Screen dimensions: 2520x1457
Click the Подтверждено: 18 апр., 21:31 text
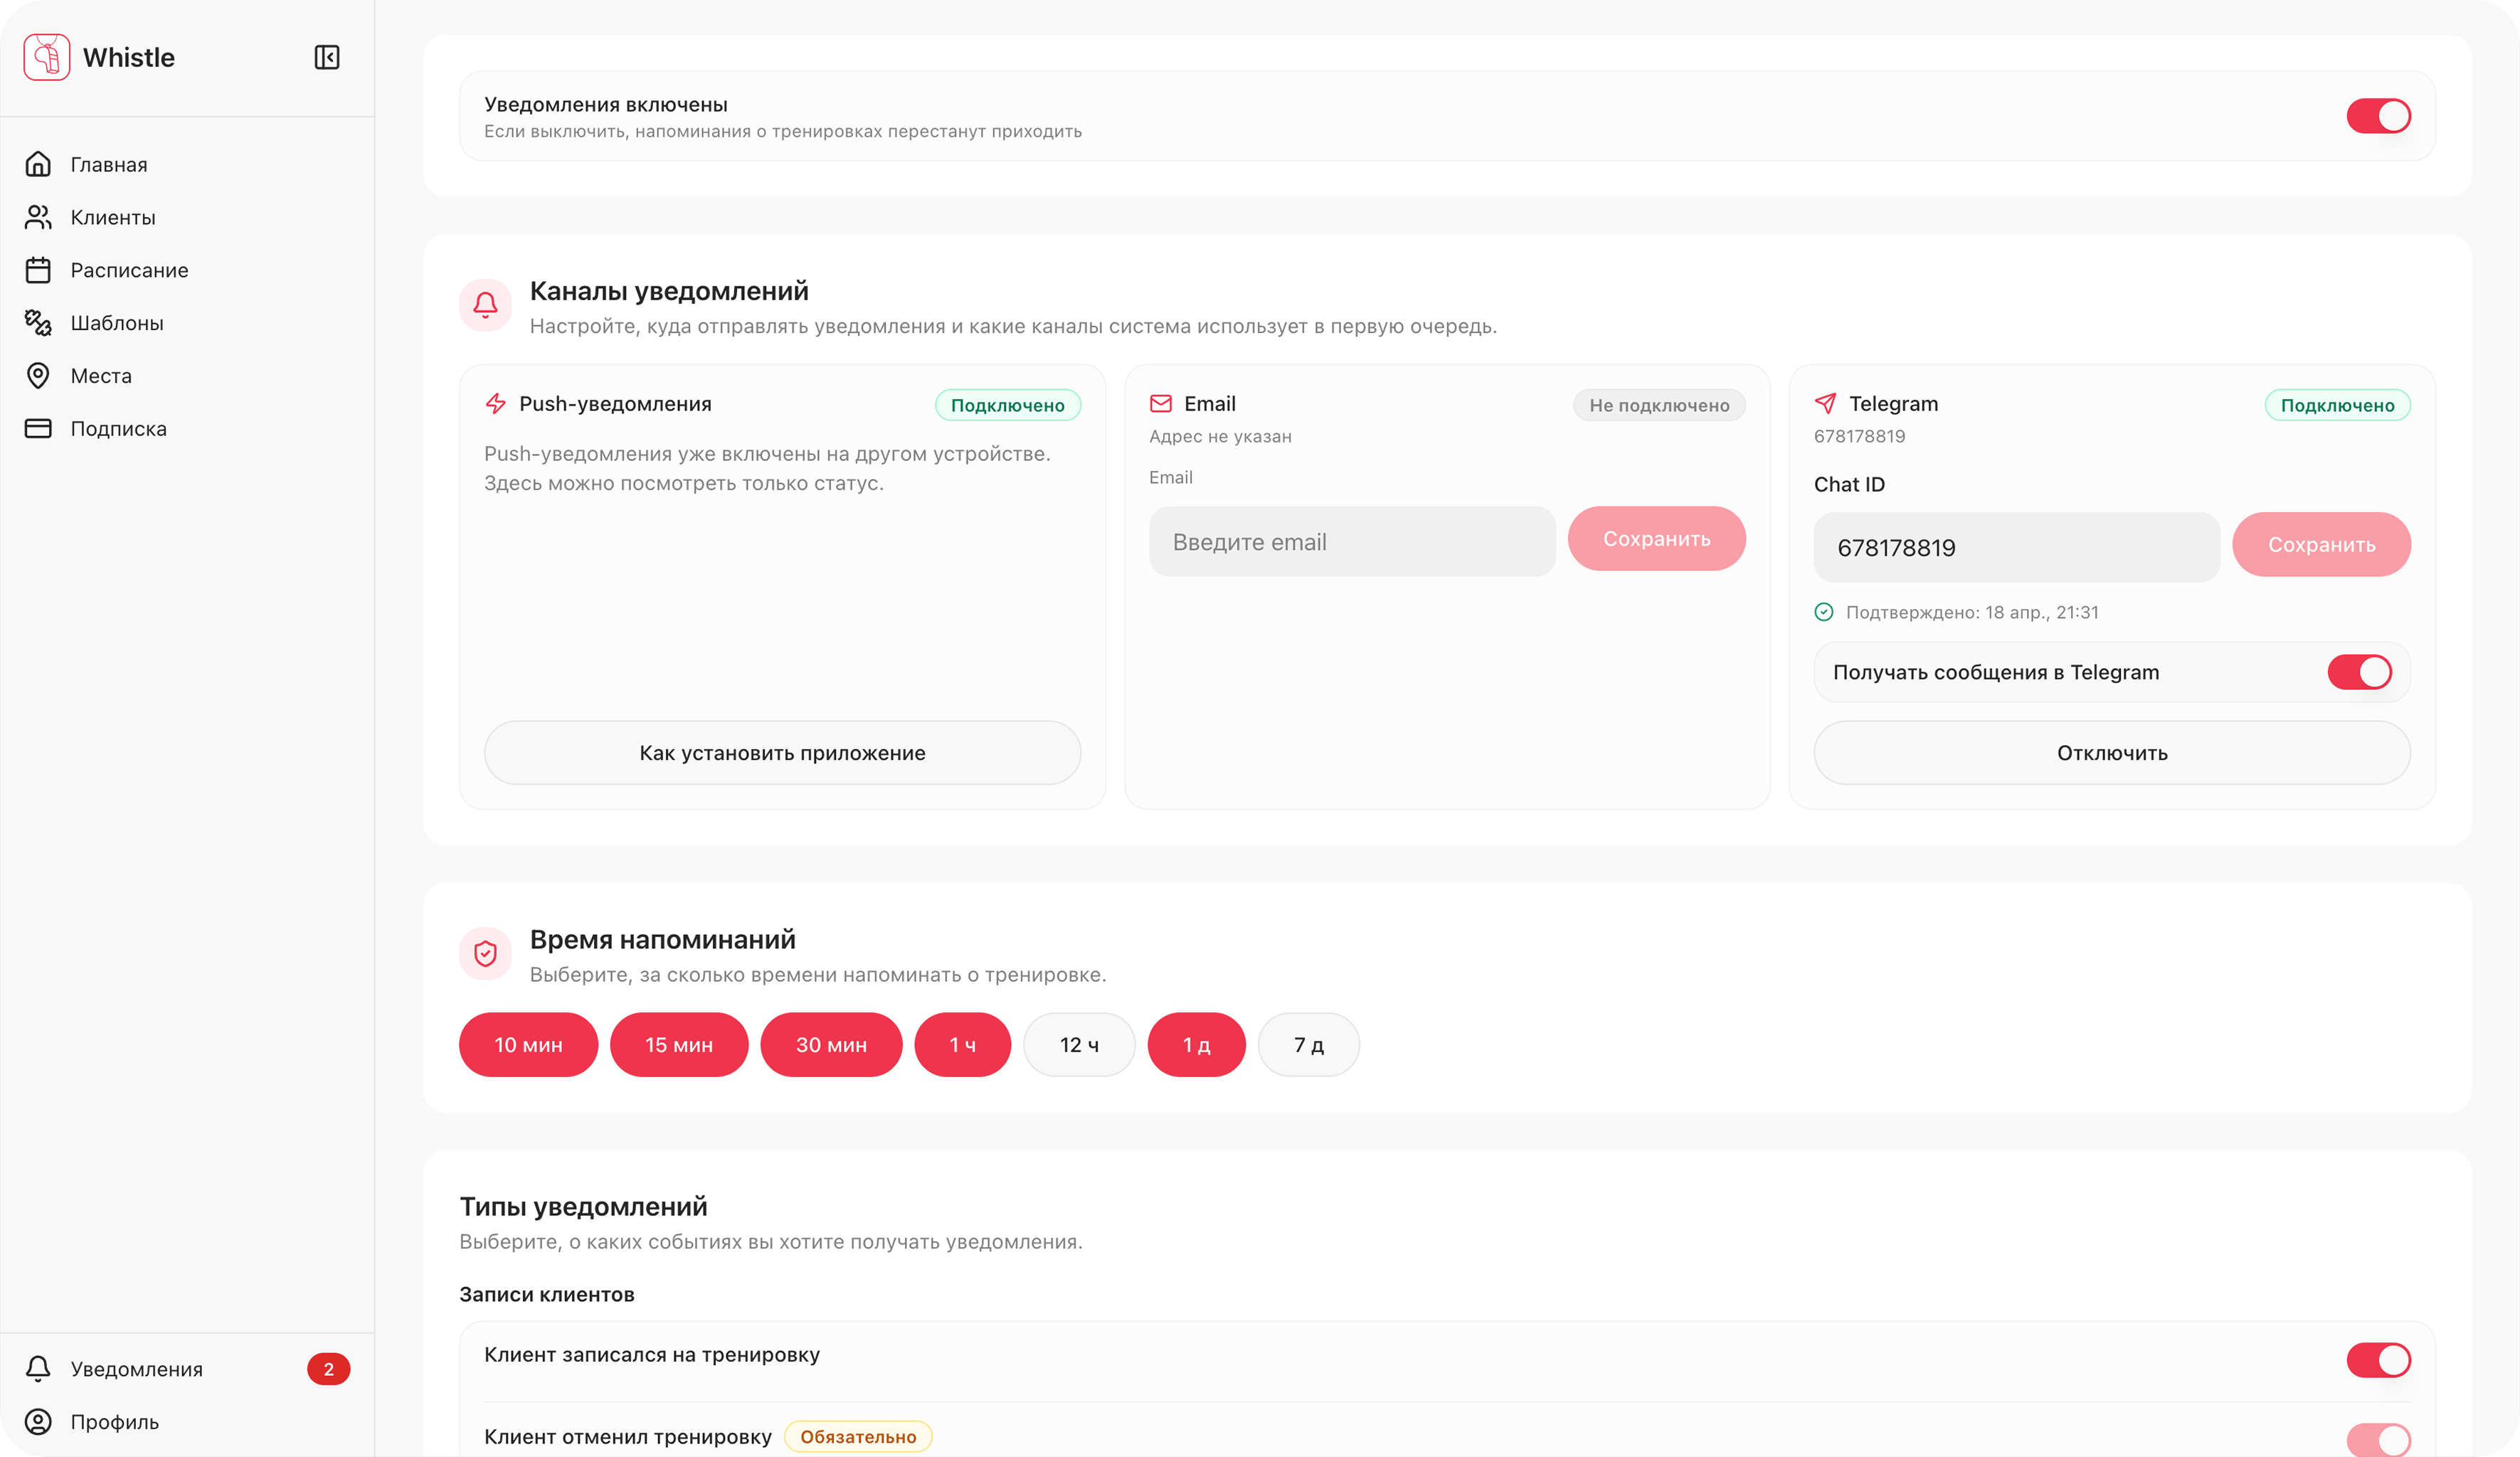tap(1971, 612)
